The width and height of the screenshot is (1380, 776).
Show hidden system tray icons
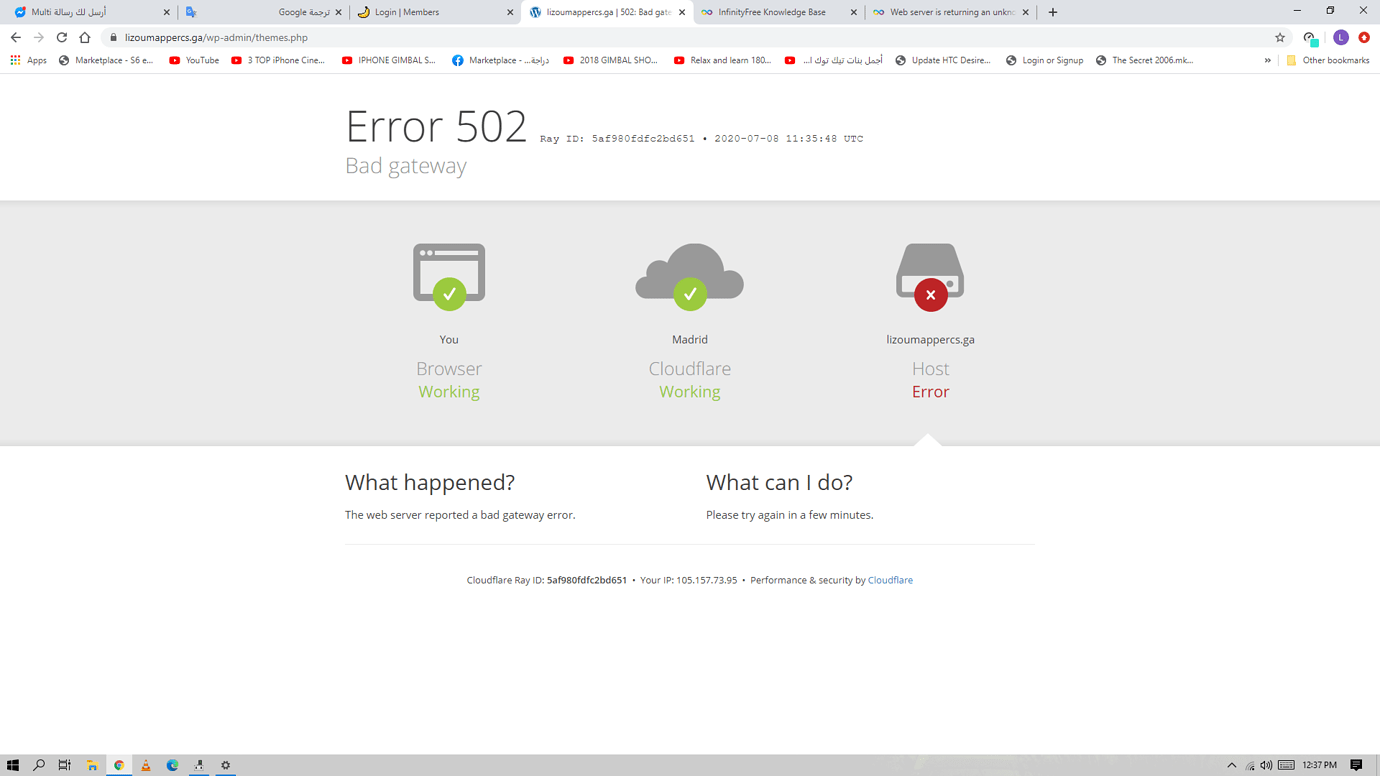(1232, 765)
